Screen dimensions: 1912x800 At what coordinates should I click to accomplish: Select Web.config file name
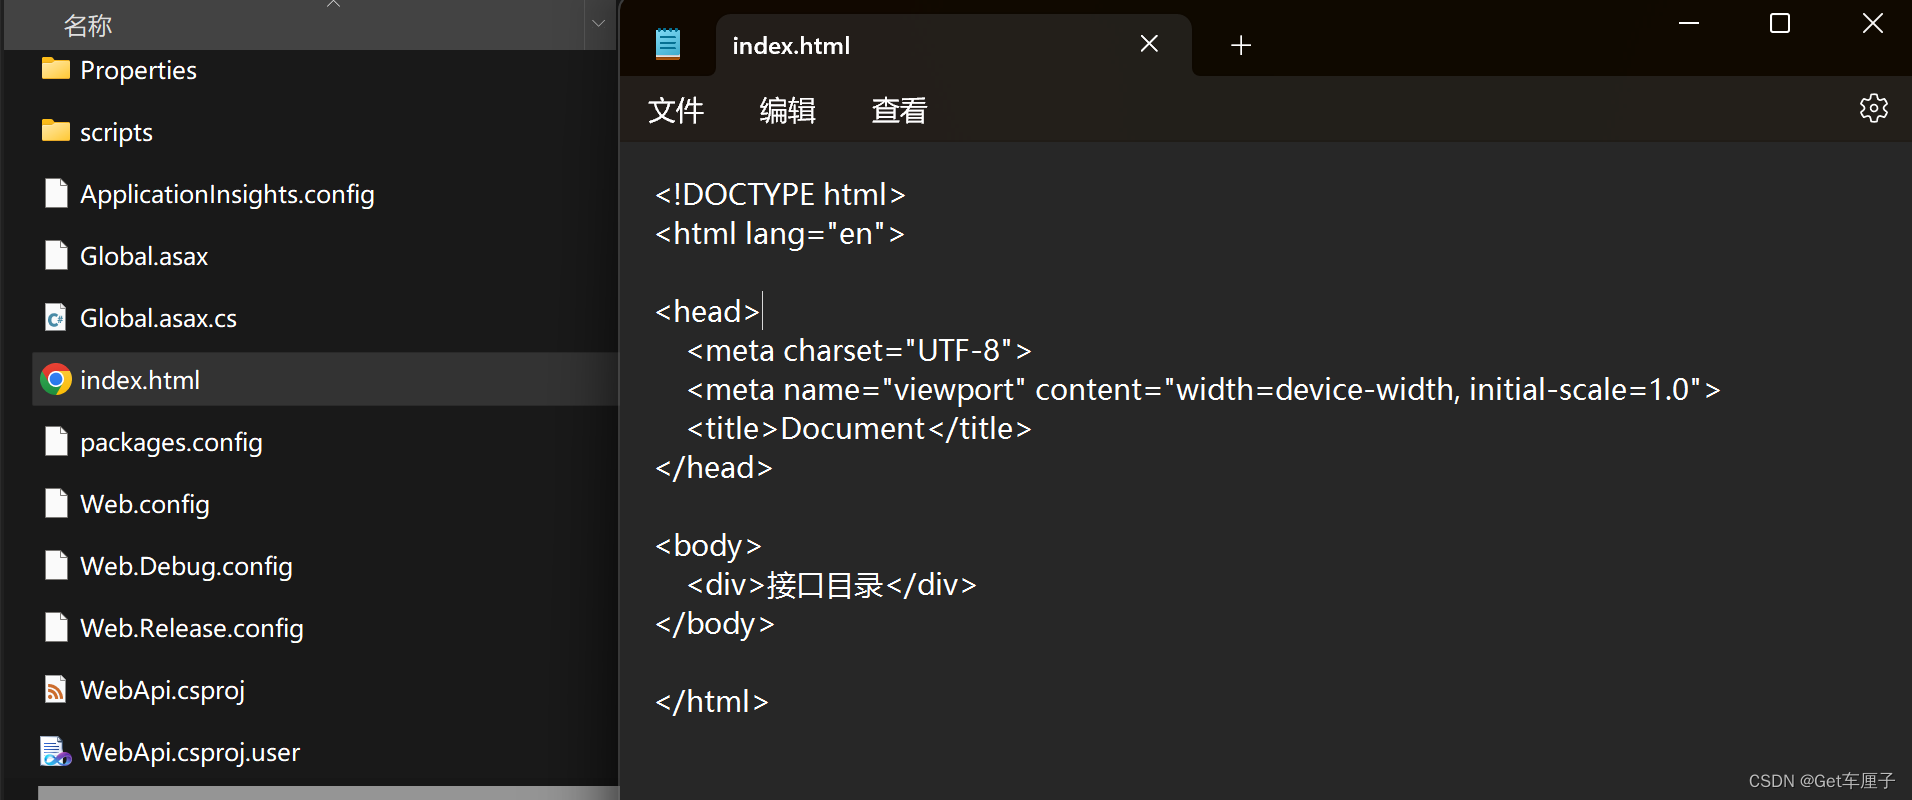[x=145, y=505]
